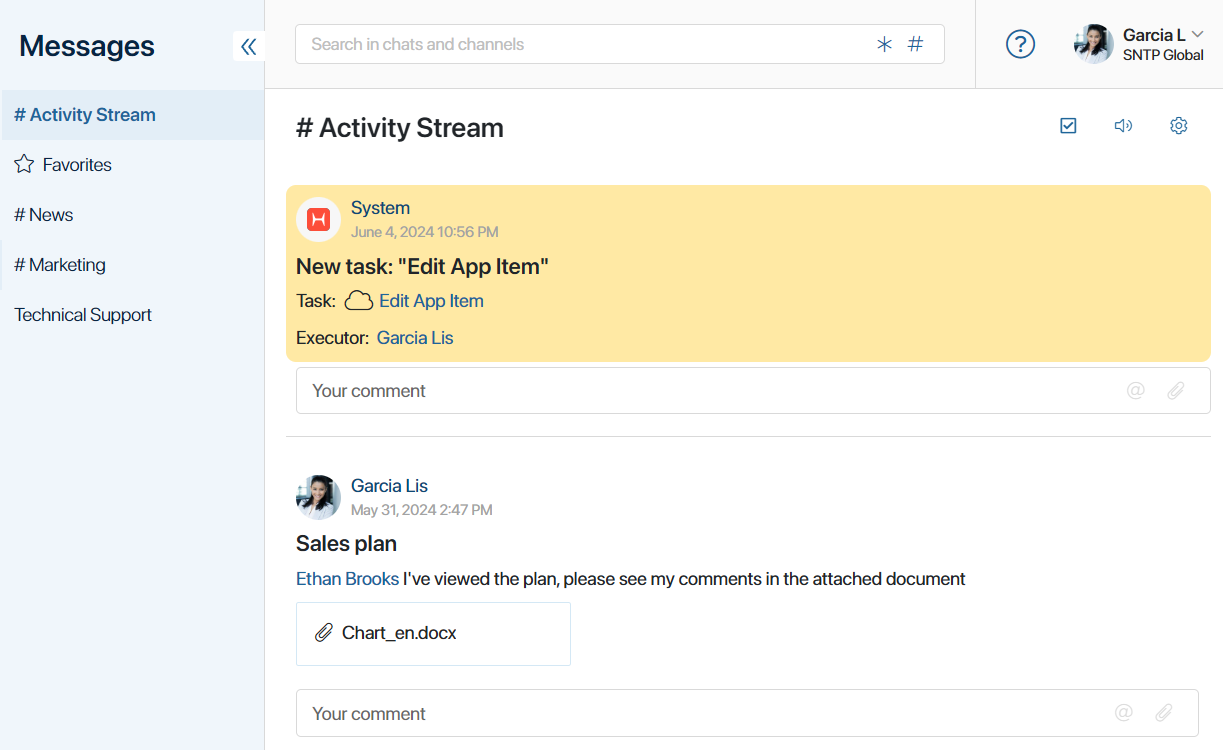This screenshot has width=1223, height=750.
Task: Open executor Garcia Lis profile link
Action: point(415,338)
